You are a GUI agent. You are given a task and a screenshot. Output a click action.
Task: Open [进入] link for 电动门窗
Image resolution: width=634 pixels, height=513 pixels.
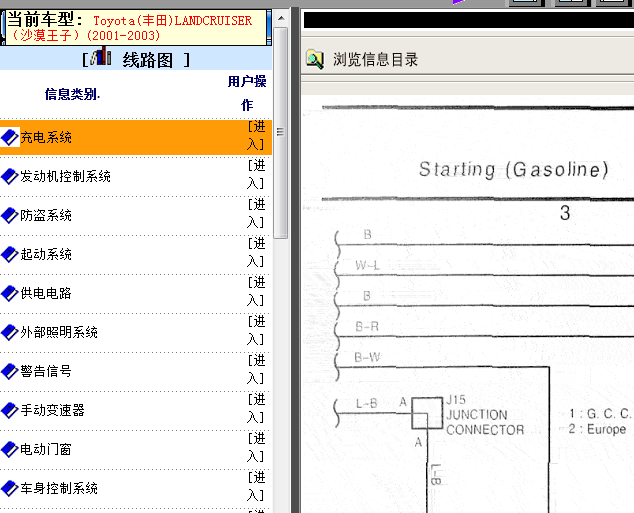coord(256,447)
